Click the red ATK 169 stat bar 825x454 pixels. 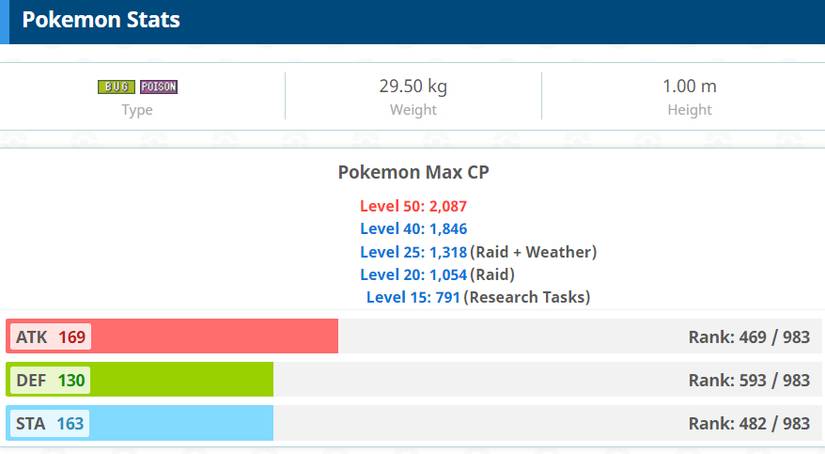[172, 336]
